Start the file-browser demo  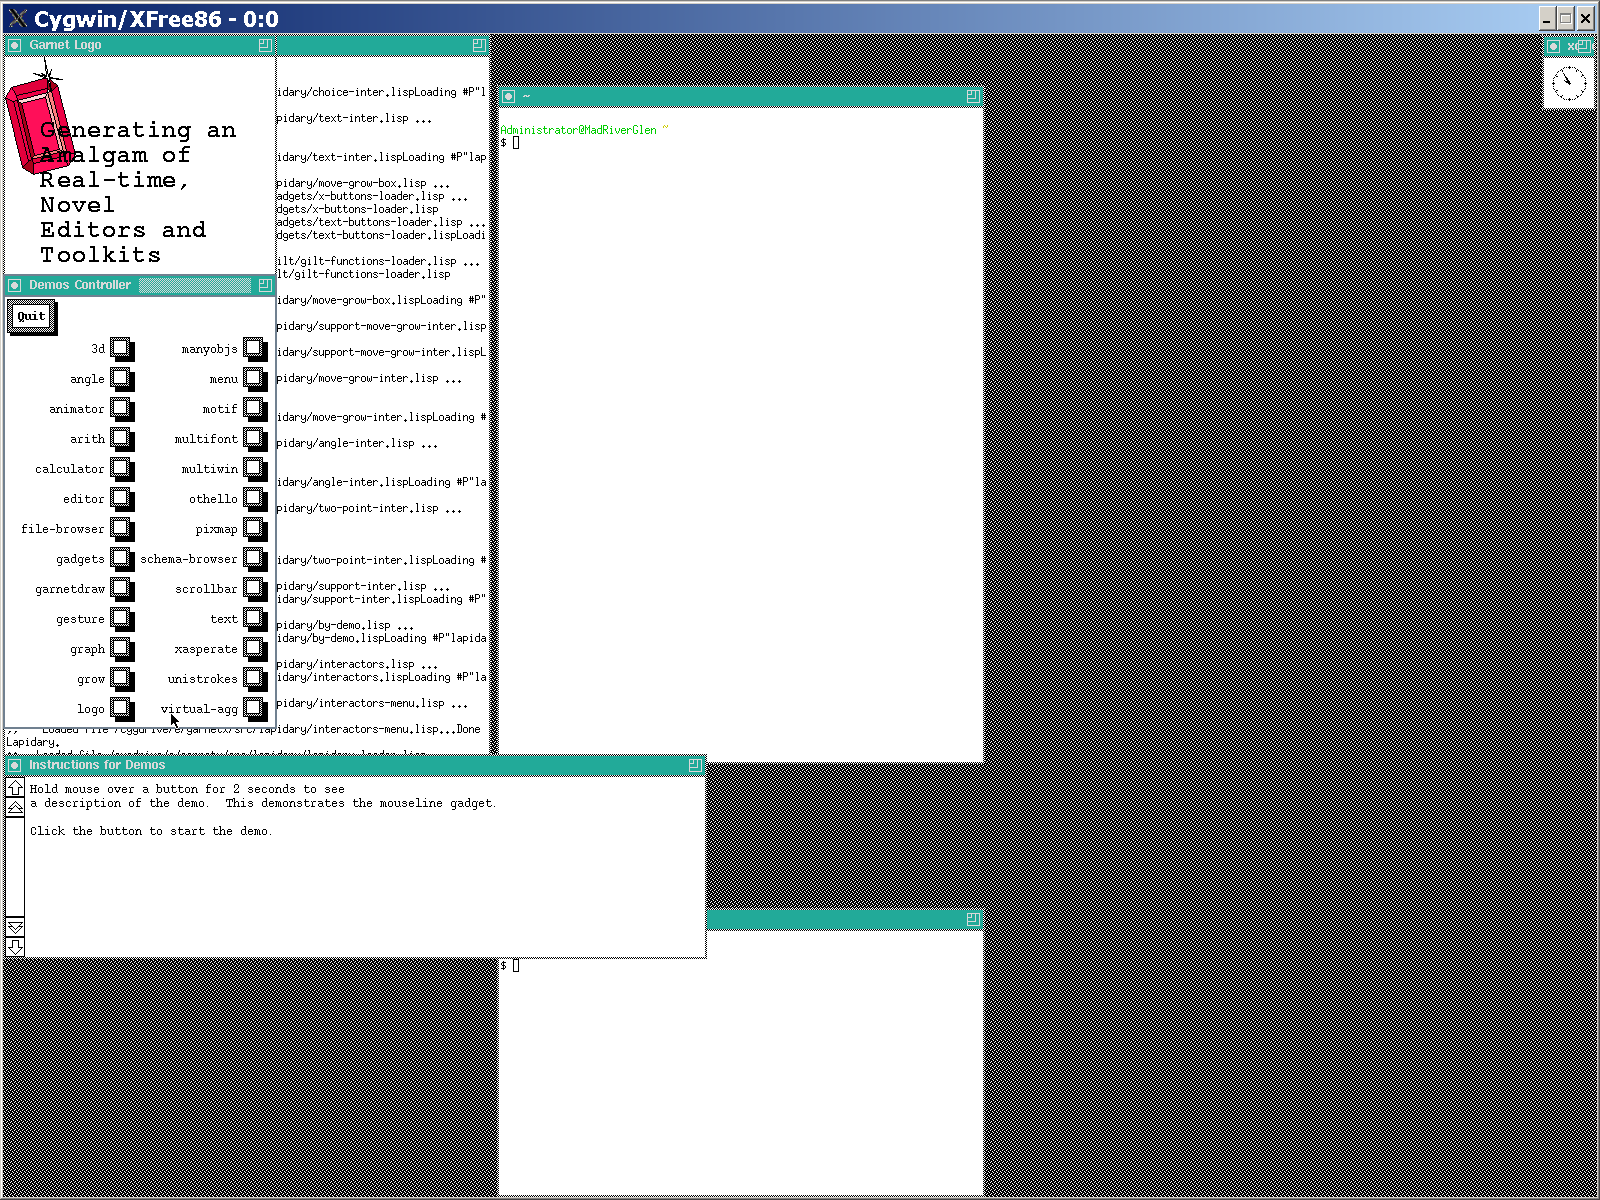[x=122, y=529]
